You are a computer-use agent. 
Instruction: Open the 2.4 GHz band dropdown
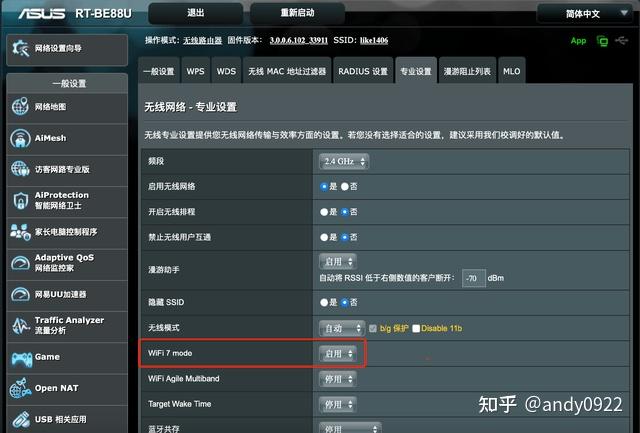344,162
